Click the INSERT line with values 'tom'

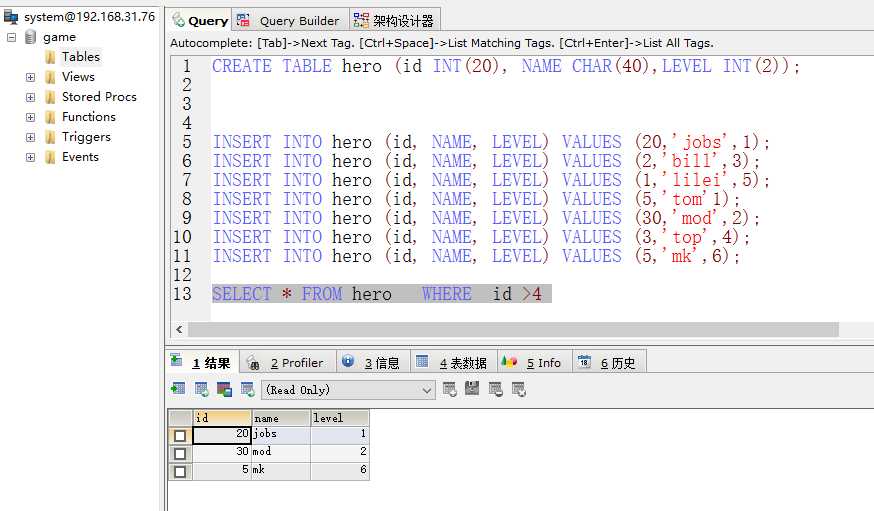click(x=477, y=199)
